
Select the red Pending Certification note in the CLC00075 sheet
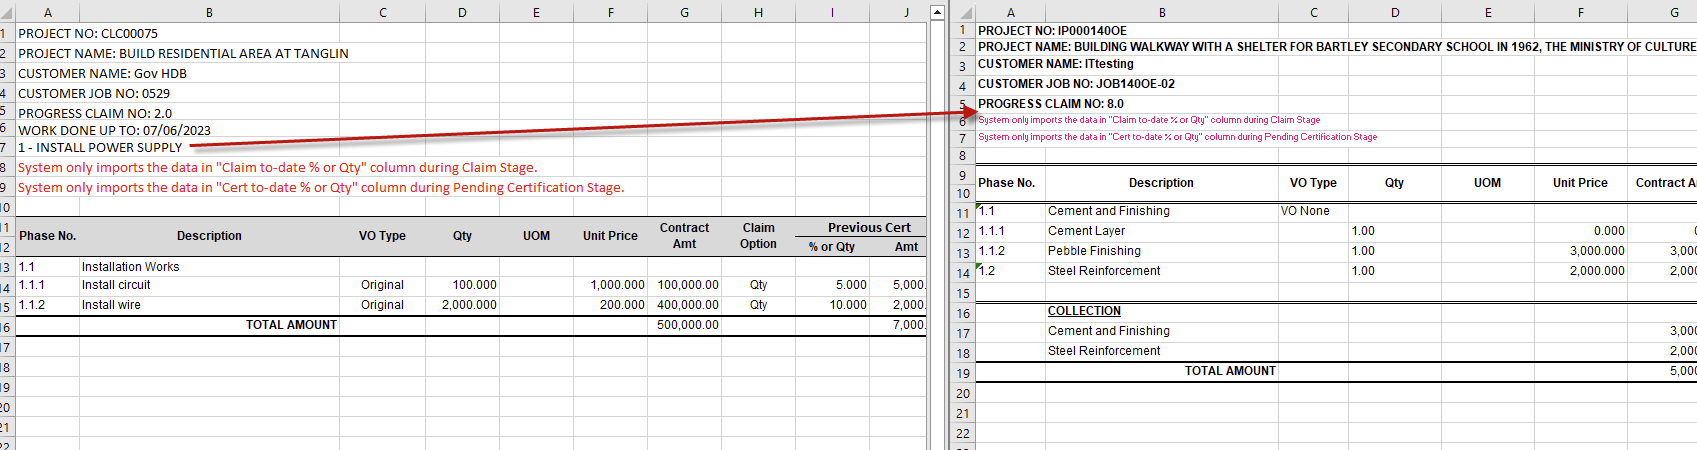(x=320, y=187)
